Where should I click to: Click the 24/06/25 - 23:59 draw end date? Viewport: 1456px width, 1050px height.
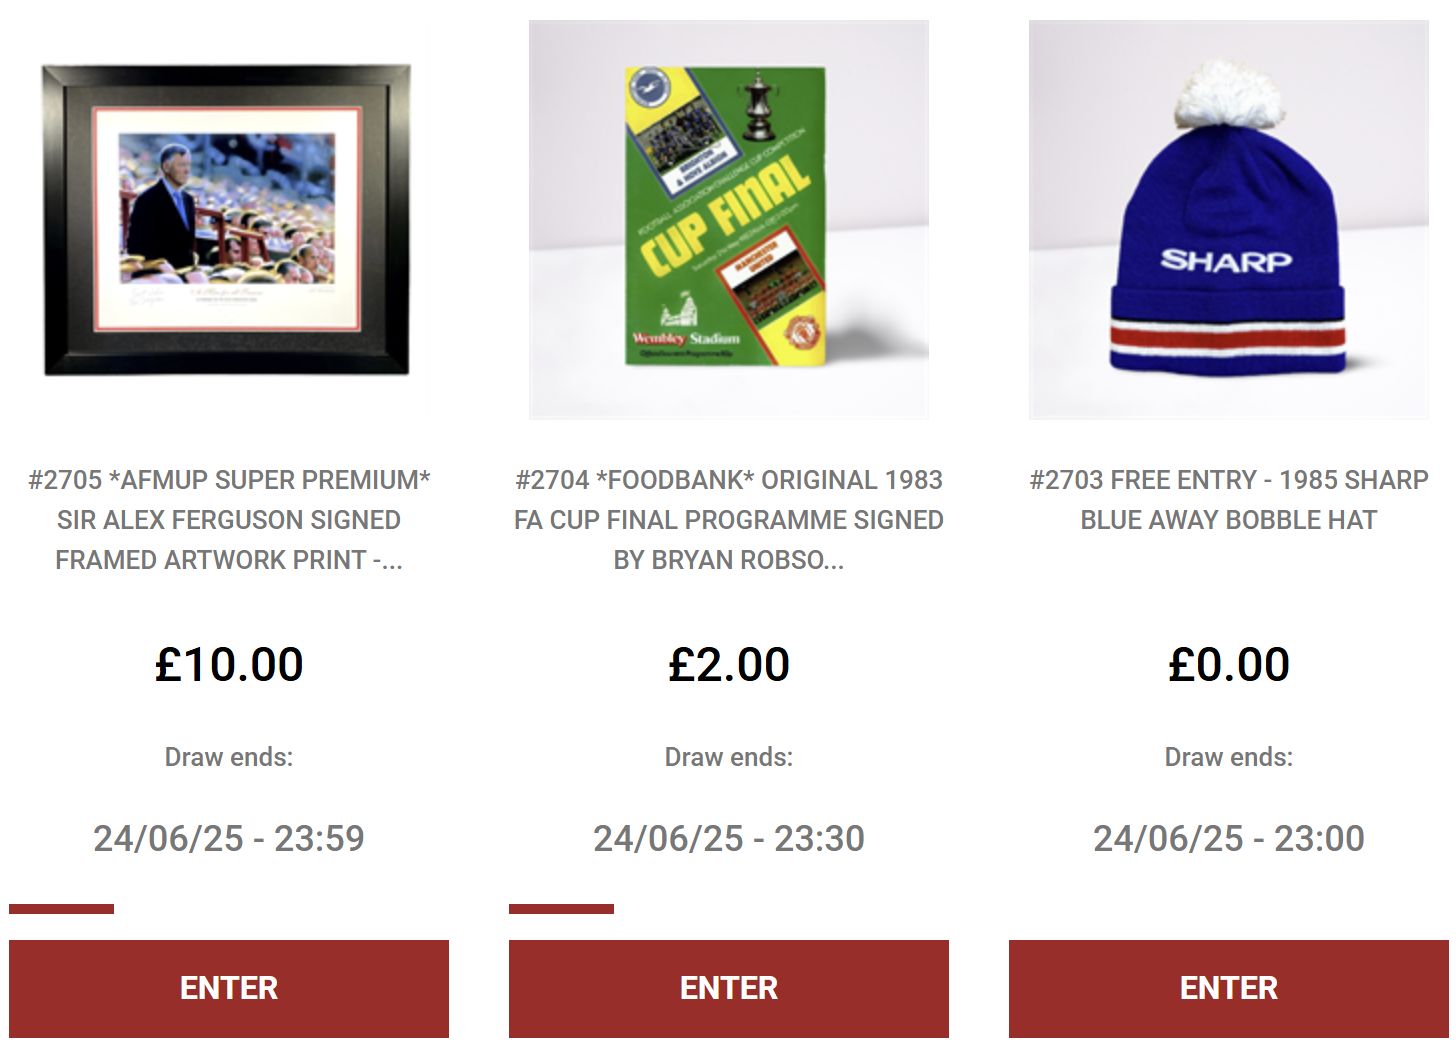229,838
